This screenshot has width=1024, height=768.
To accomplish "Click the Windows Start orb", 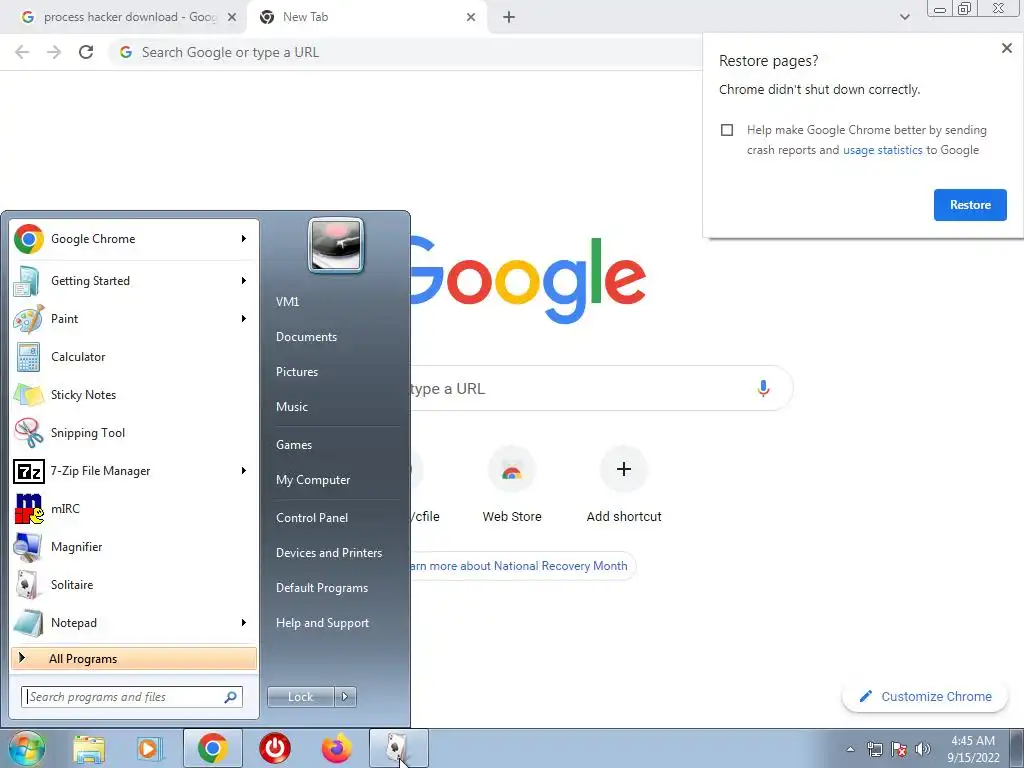I will [26, 748].
